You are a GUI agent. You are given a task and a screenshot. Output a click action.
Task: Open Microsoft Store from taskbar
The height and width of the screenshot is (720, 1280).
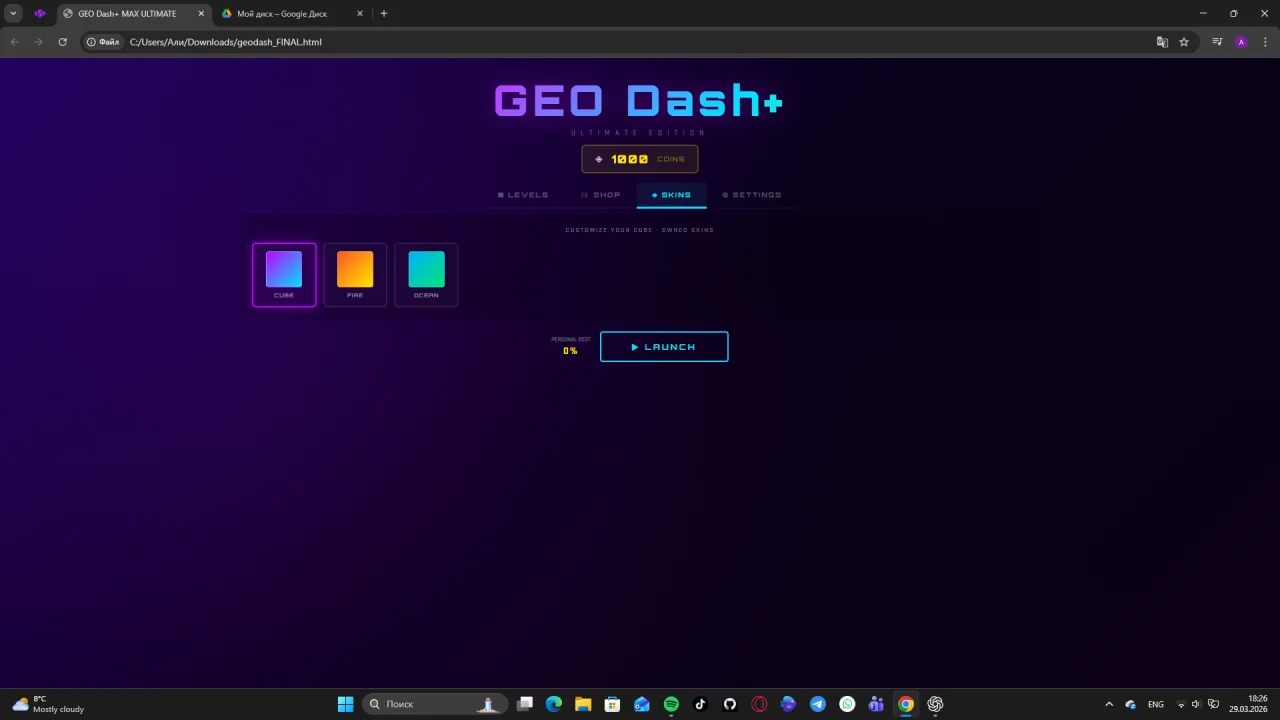point(612,704)
